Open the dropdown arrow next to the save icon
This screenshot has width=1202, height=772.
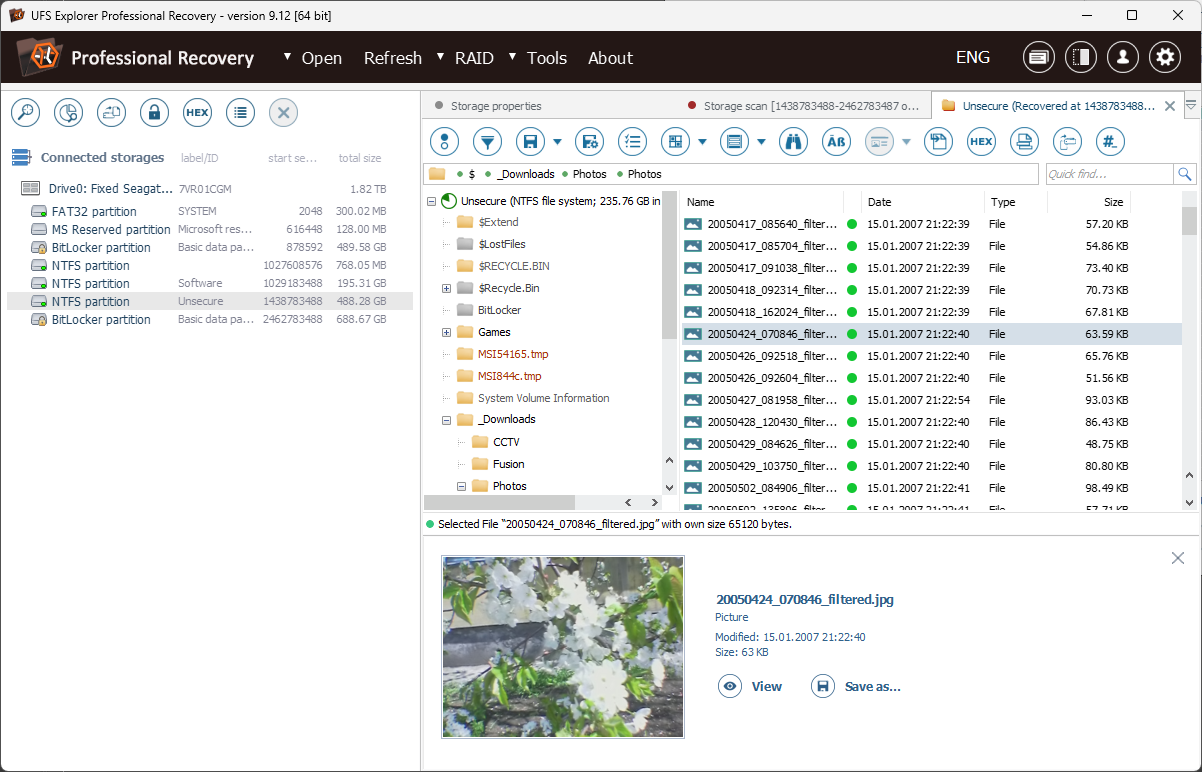click(558, 141)
